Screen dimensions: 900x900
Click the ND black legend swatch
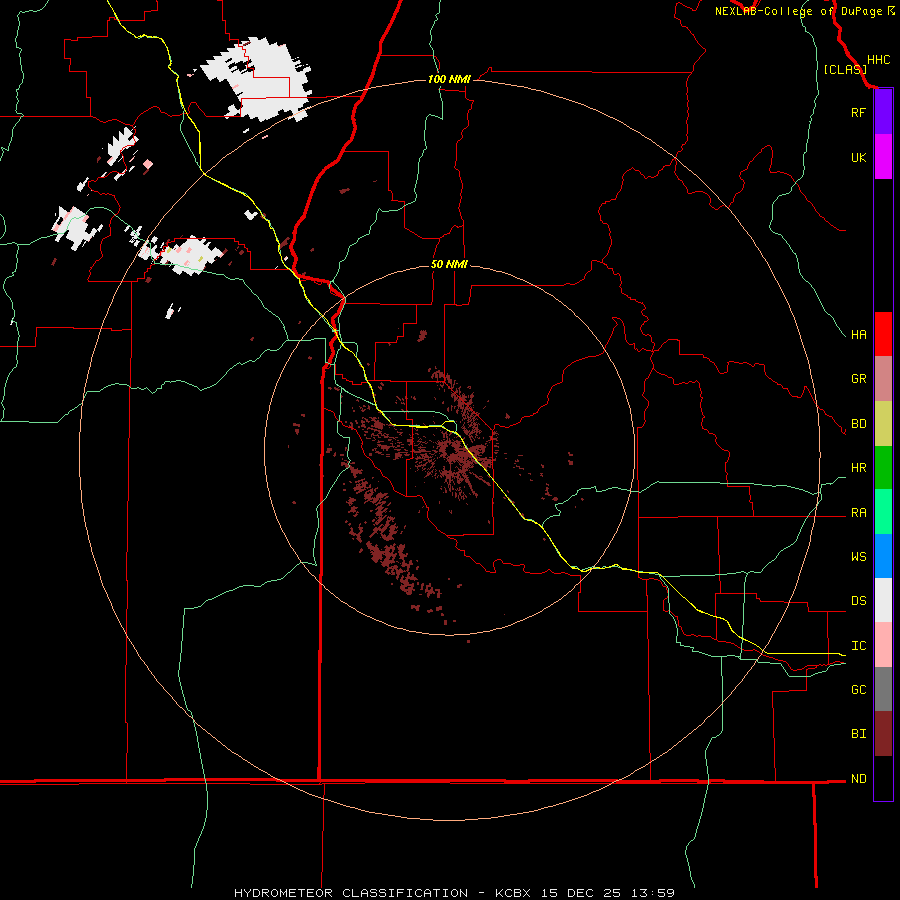click(x=883, y=778)
